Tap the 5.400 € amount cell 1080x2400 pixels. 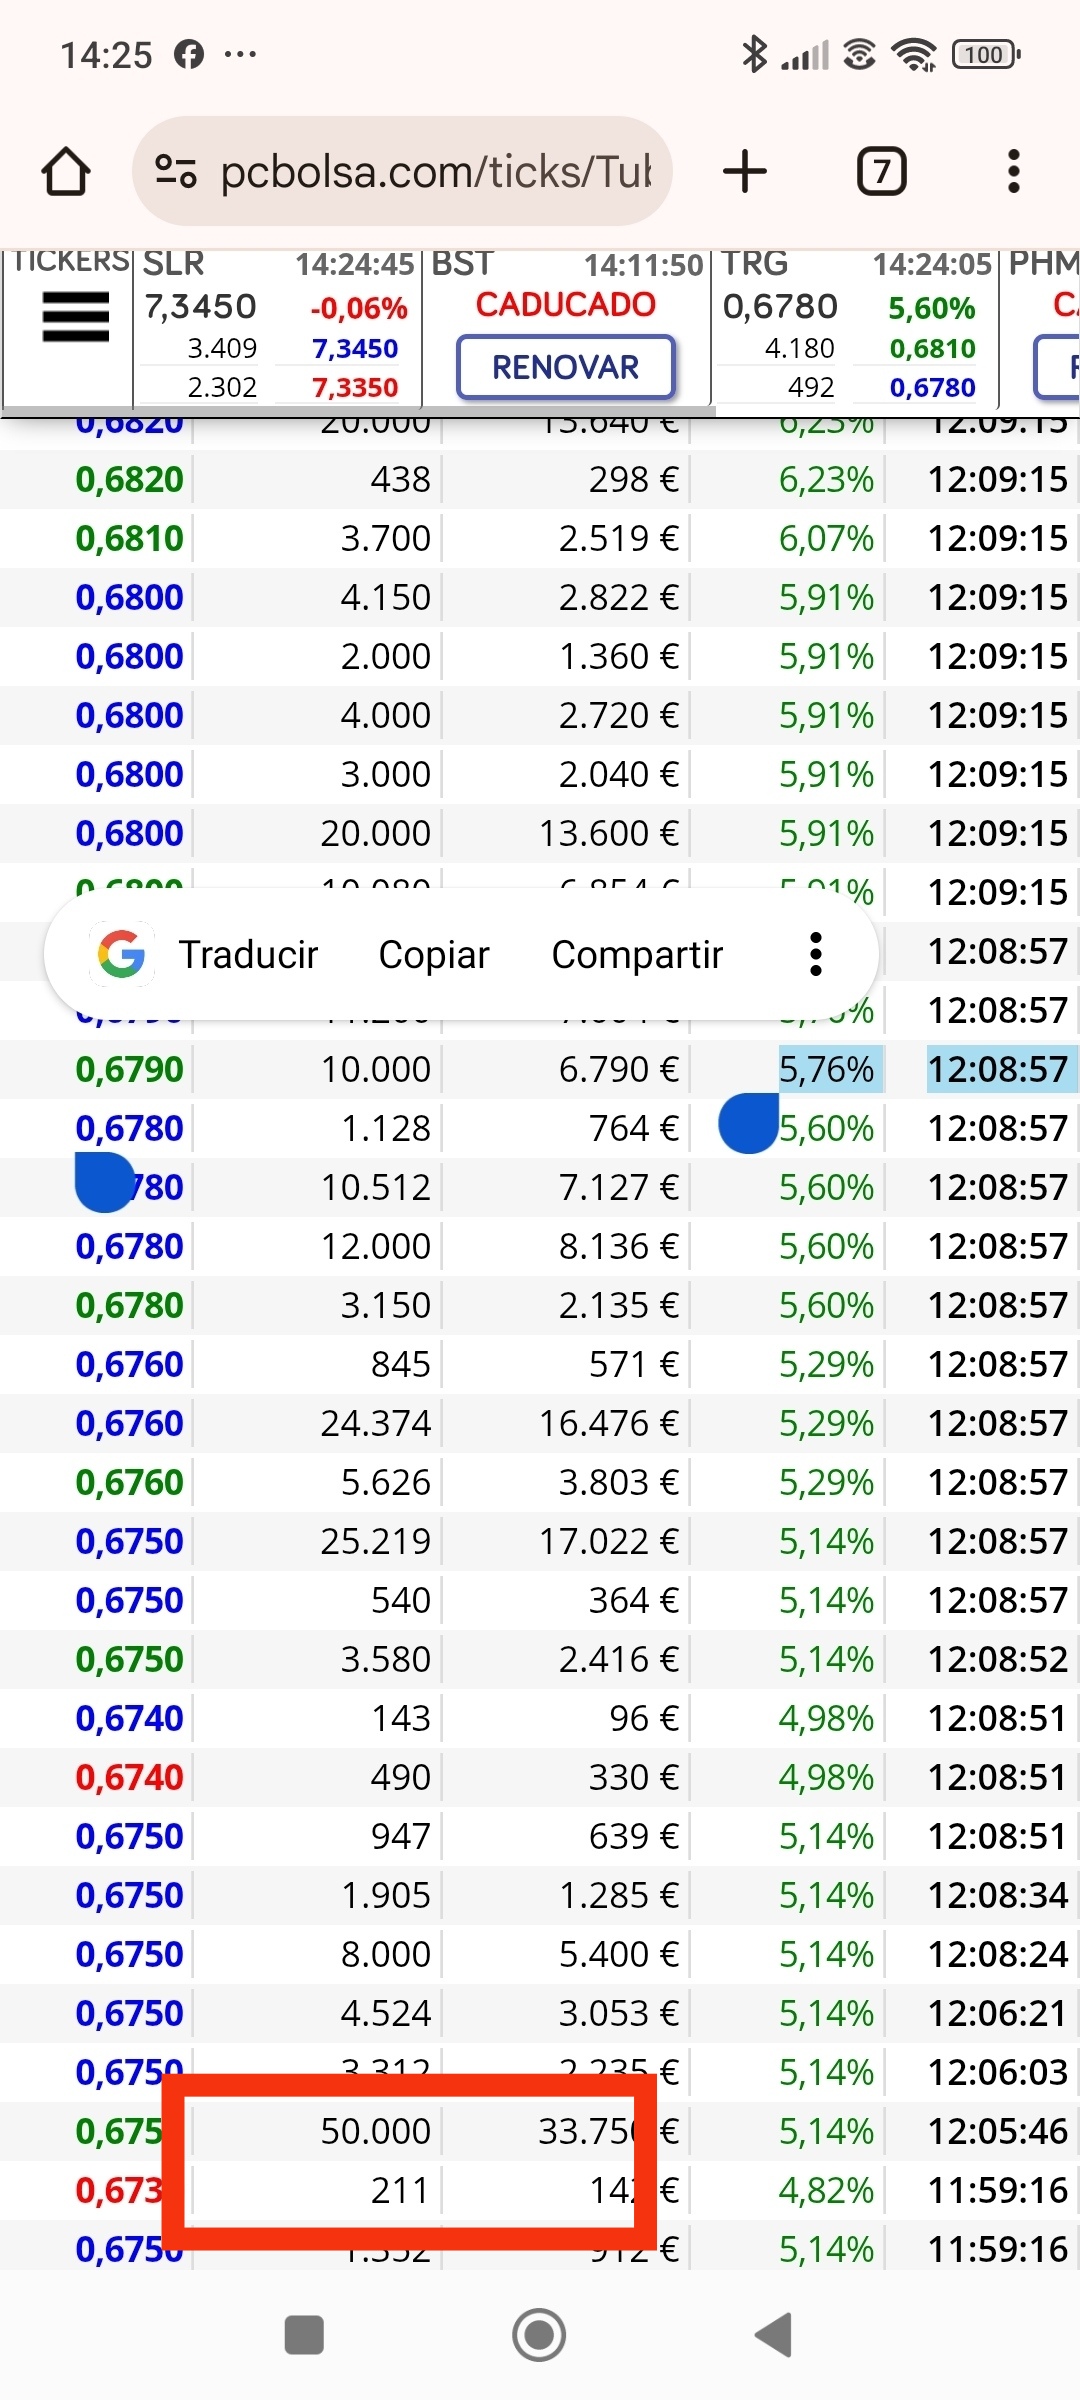point(618,1954)
